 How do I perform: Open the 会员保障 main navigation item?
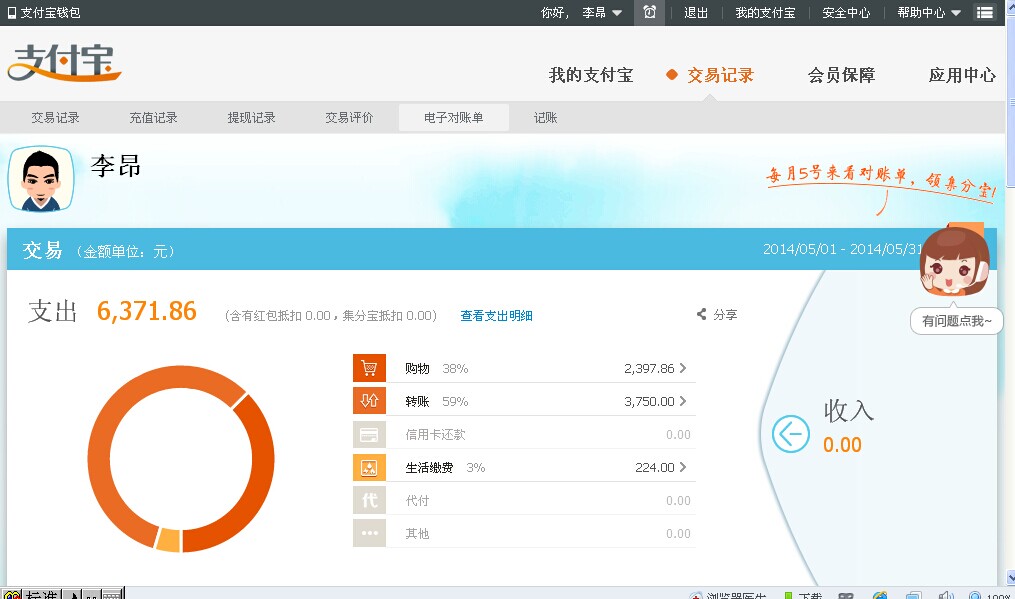[841, 75]
